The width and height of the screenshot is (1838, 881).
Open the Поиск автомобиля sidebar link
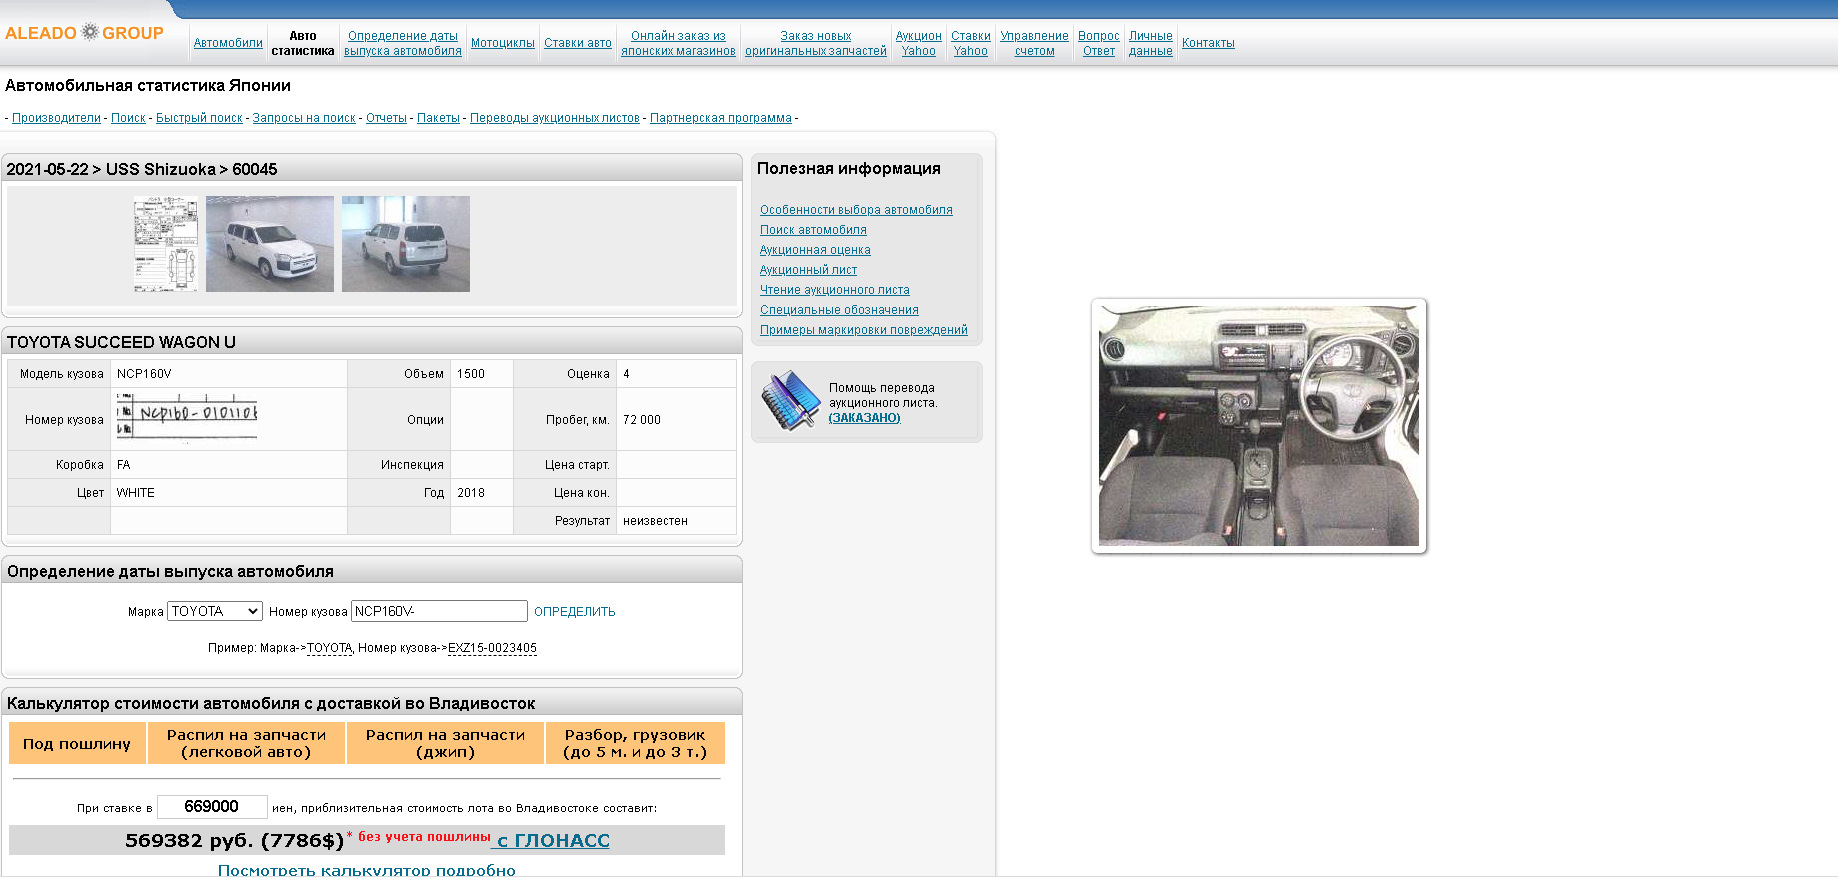tap(813, 230)
